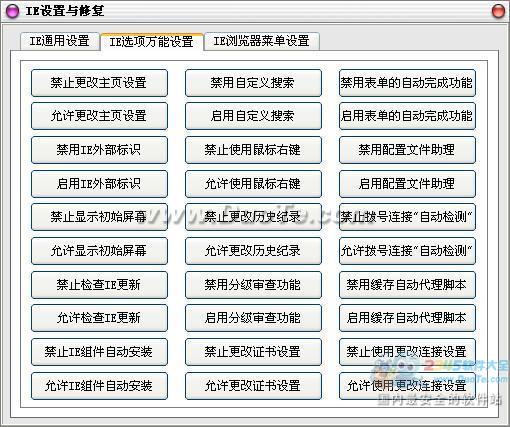Enable custom search via 启用自定义搜索
This screenshot has height=427, width=510.
pos(253,116)
